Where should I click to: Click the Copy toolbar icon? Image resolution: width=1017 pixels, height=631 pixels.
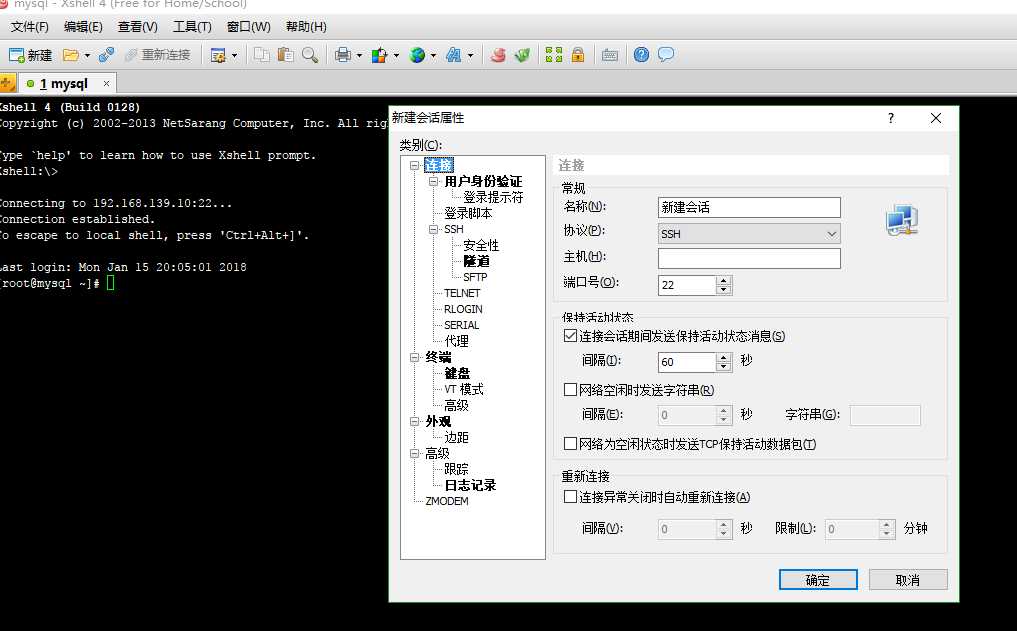click(262, 55)
